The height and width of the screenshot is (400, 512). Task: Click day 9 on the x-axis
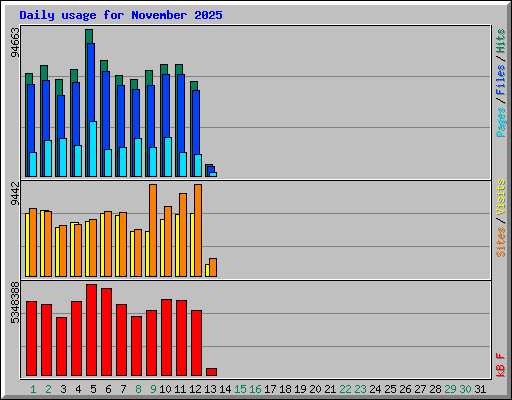click(153, 389)
